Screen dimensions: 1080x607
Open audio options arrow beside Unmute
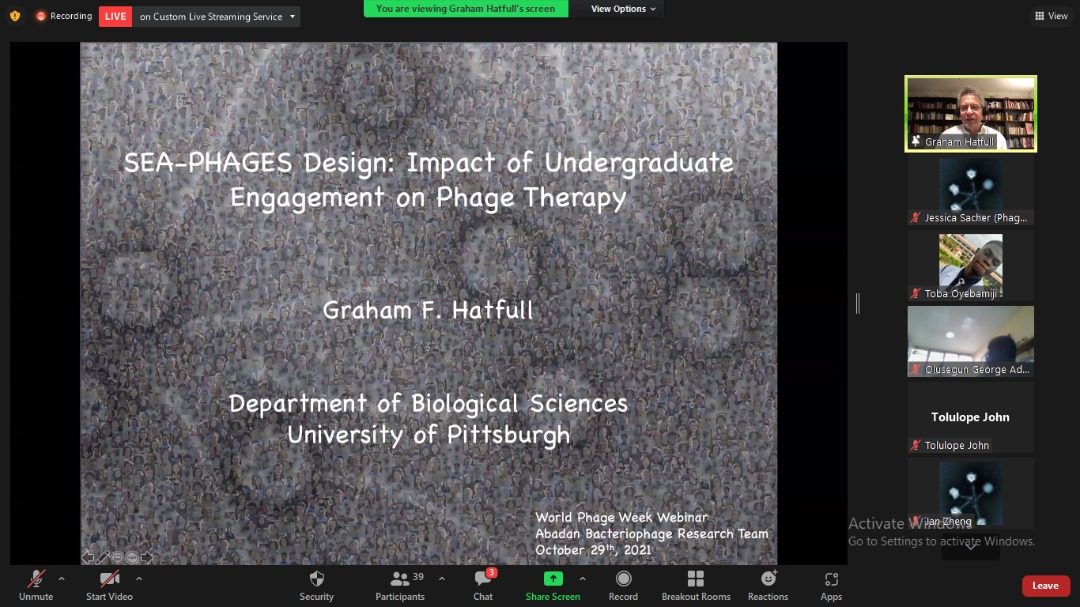point(61,579)
